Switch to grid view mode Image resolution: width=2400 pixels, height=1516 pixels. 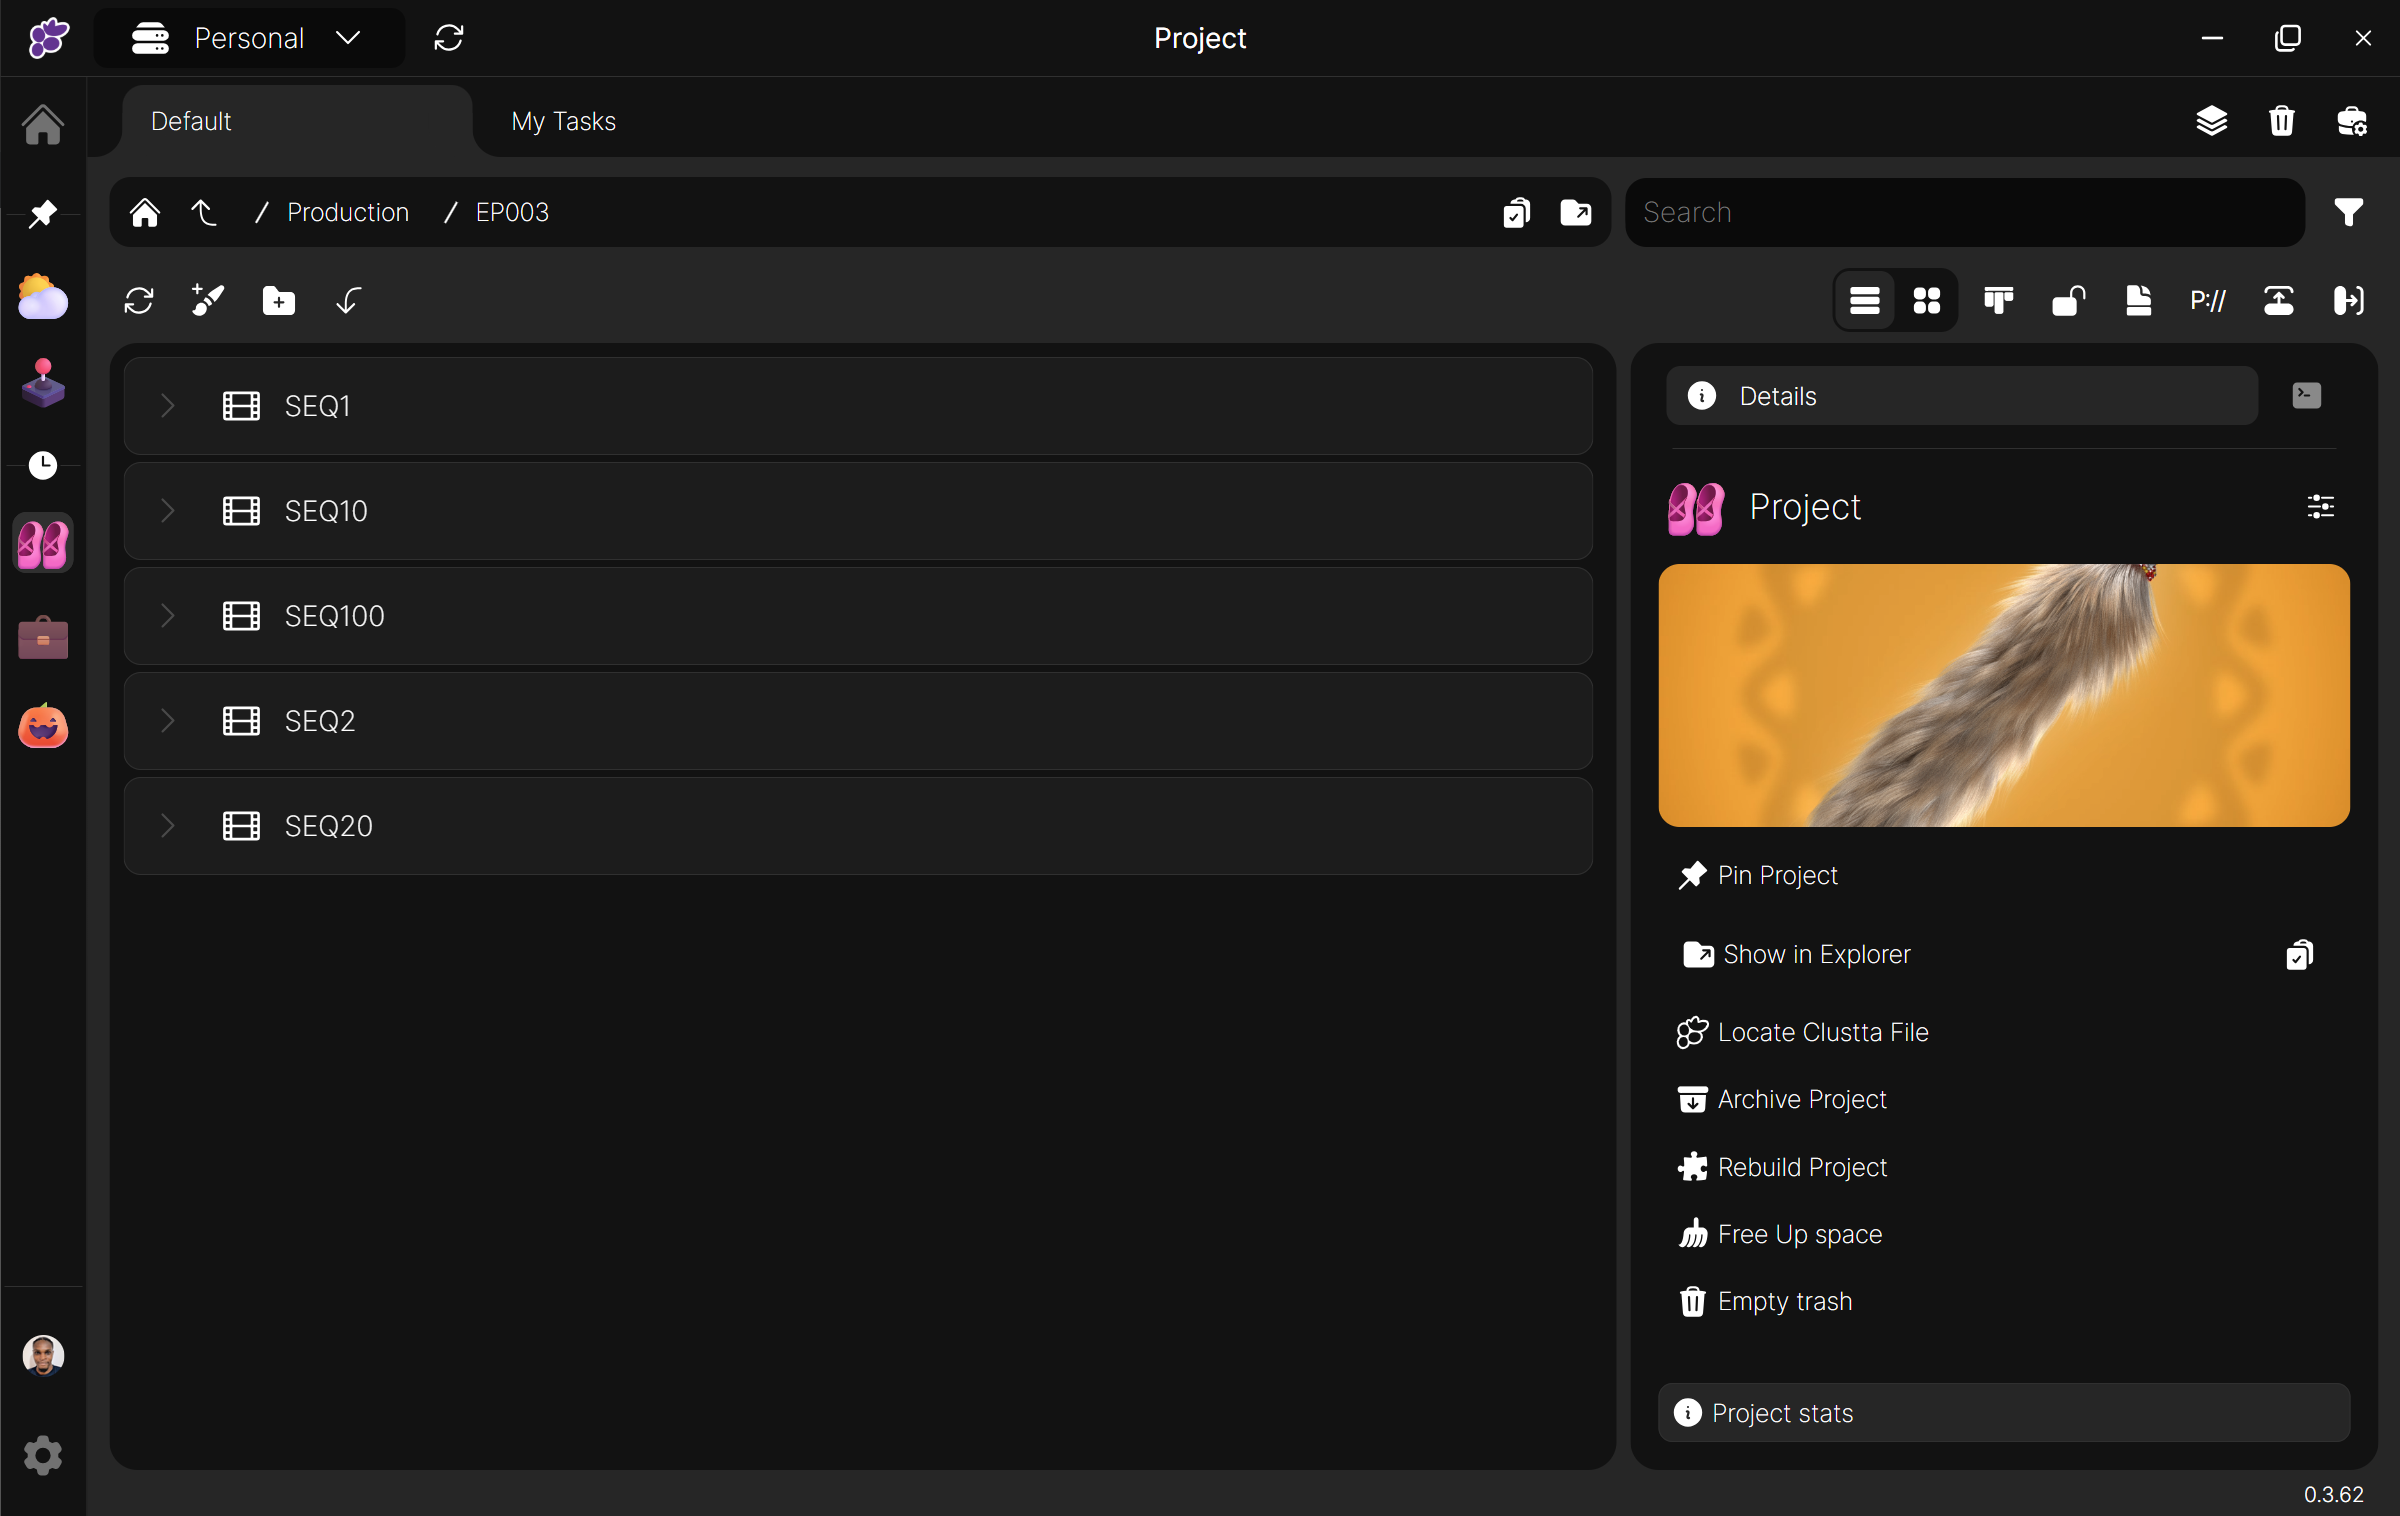point(1926,301)
